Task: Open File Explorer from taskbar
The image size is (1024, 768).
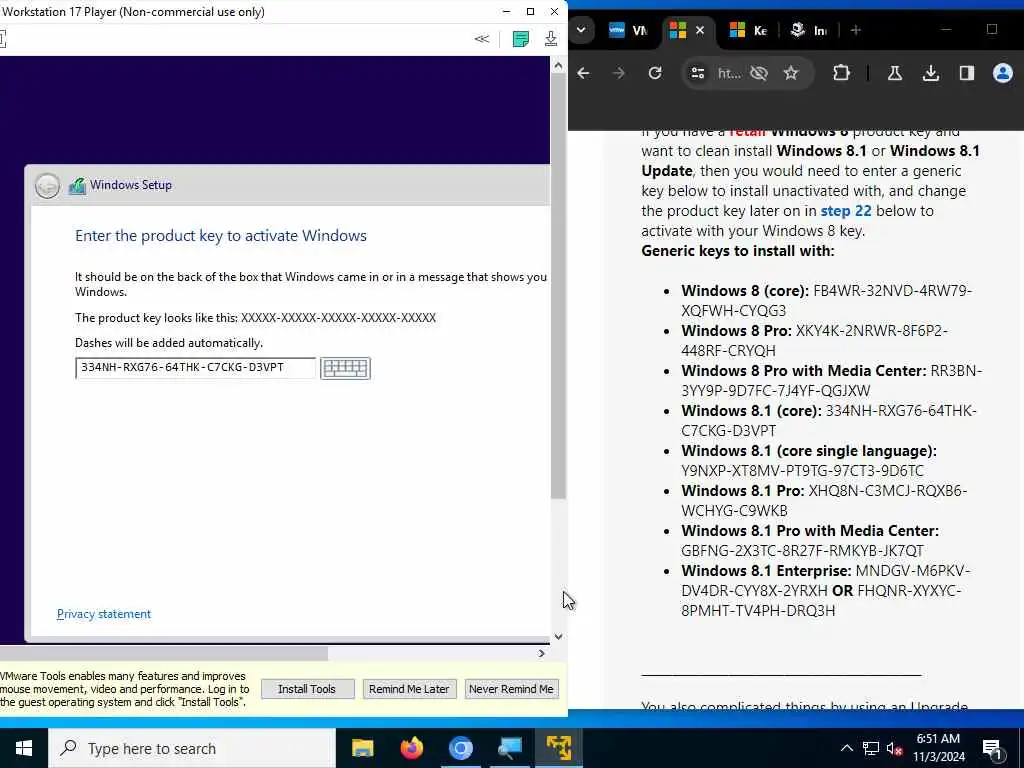Action: (362, 748)
